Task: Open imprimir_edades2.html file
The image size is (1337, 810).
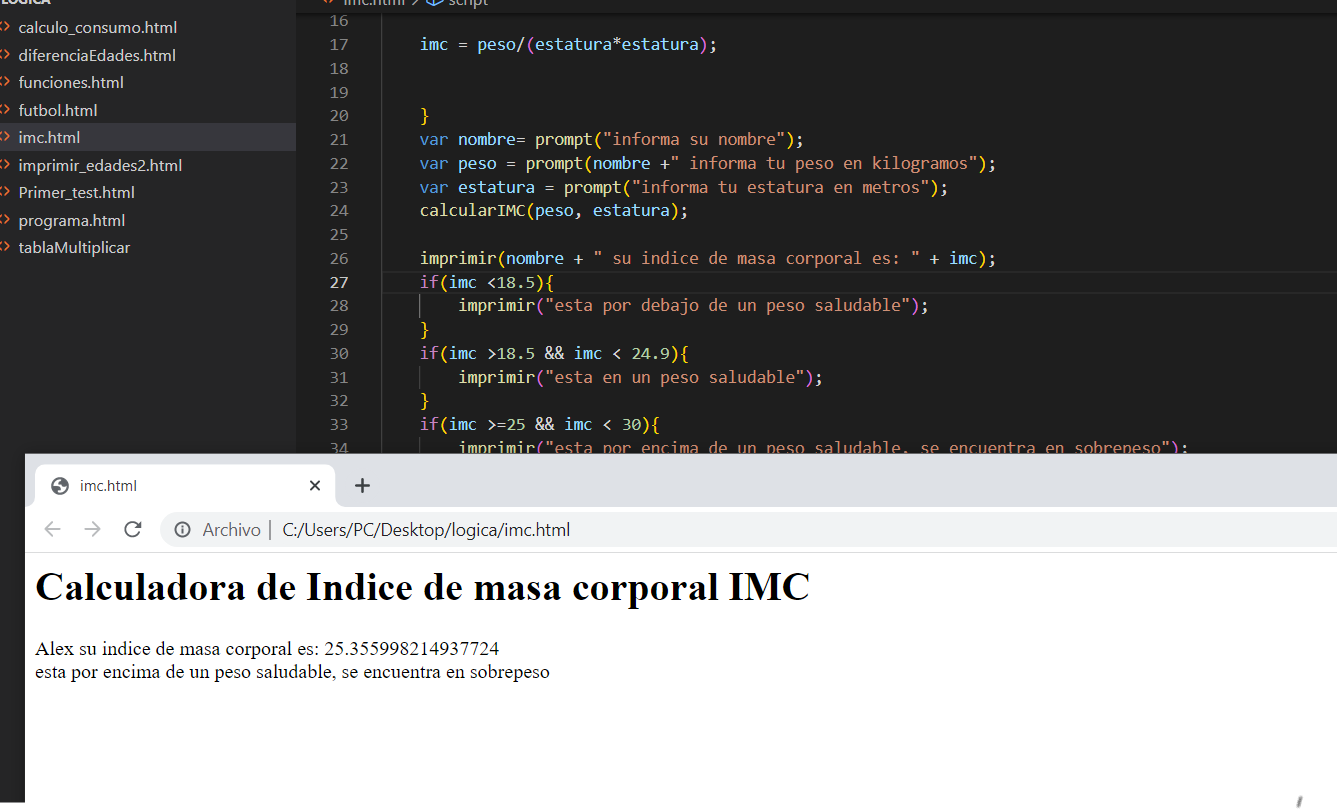Action: click(100, 165)
